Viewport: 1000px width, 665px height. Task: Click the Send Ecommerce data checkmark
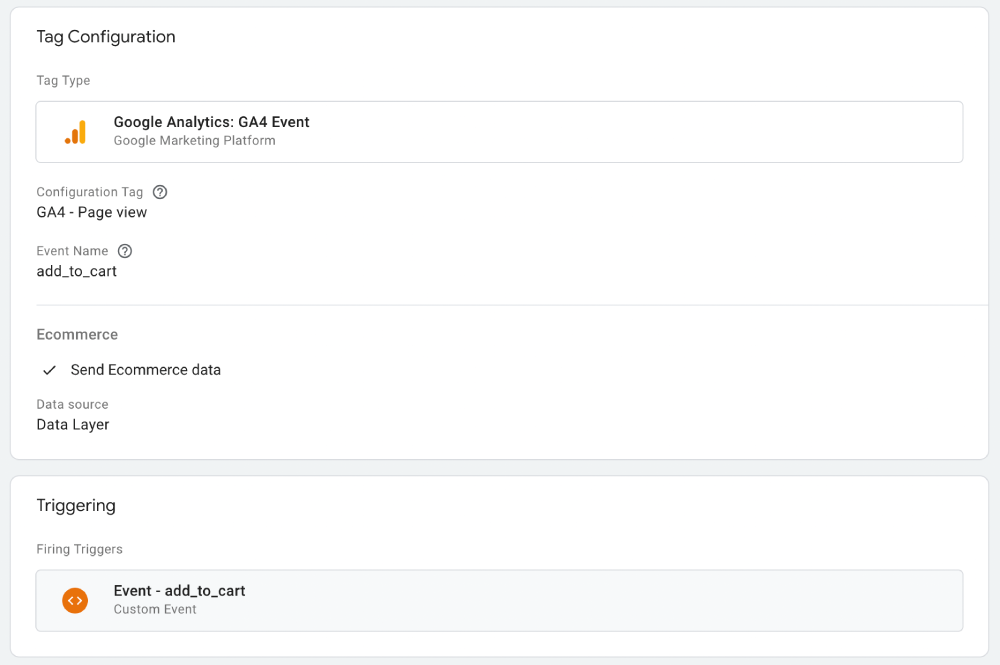[x=50, y=370]
